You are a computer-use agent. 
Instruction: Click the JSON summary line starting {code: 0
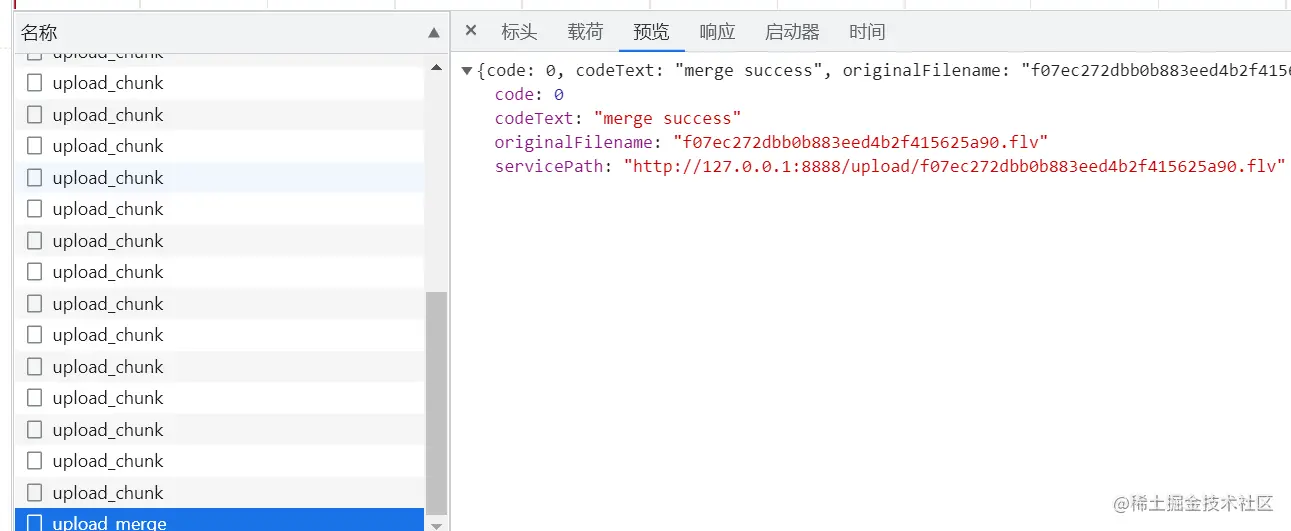pyautogui.click(x=883, y=71)
